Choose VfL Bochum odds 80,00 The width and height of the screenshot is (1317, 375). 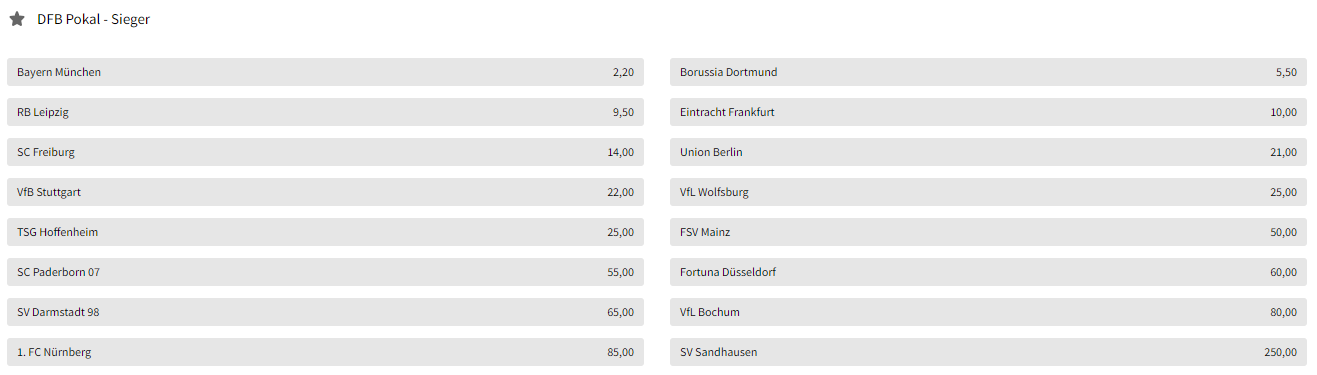pyautogui.click(x=988, y=312)
